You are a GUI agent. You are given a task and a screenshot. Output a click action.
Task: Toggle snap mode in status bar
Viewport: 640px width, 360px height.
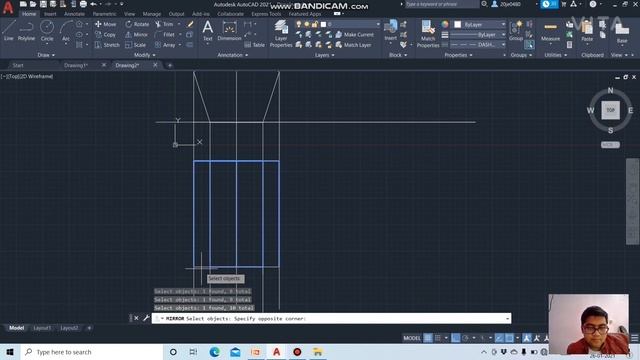pos(438,338)
